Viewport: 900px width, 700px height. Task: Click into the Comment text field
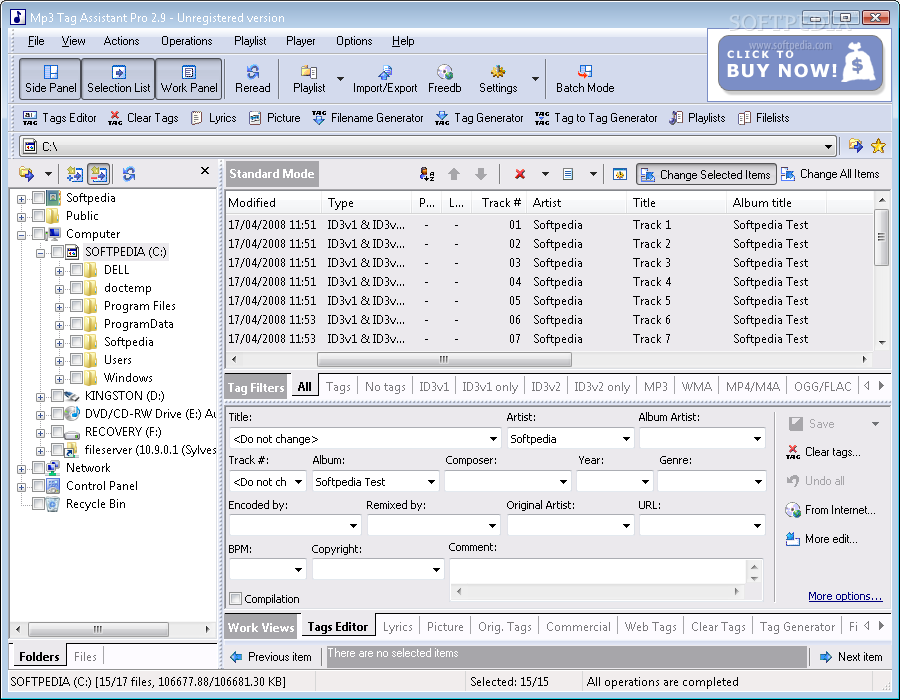(598, 571)
